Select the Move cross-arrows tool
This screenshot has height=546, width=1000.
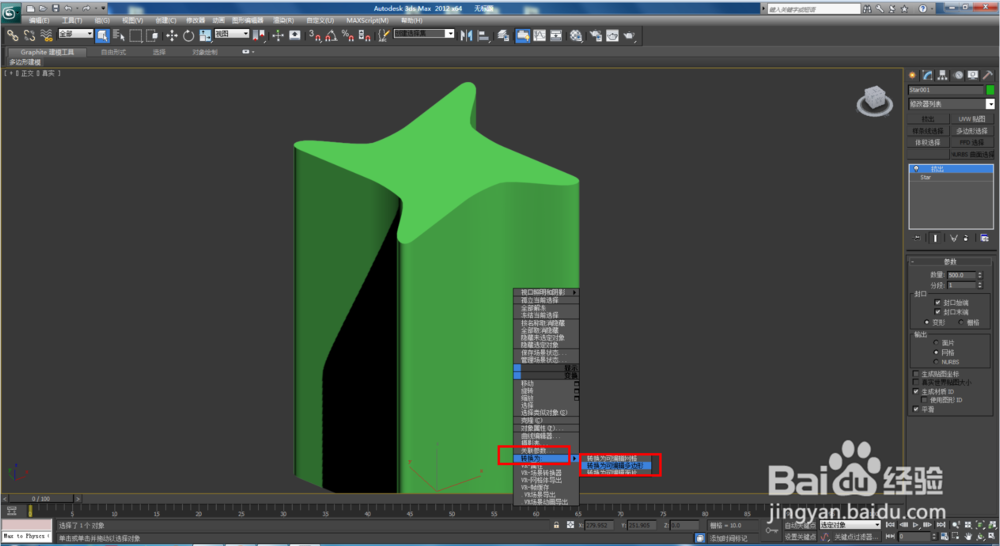(x=172, y=36)
